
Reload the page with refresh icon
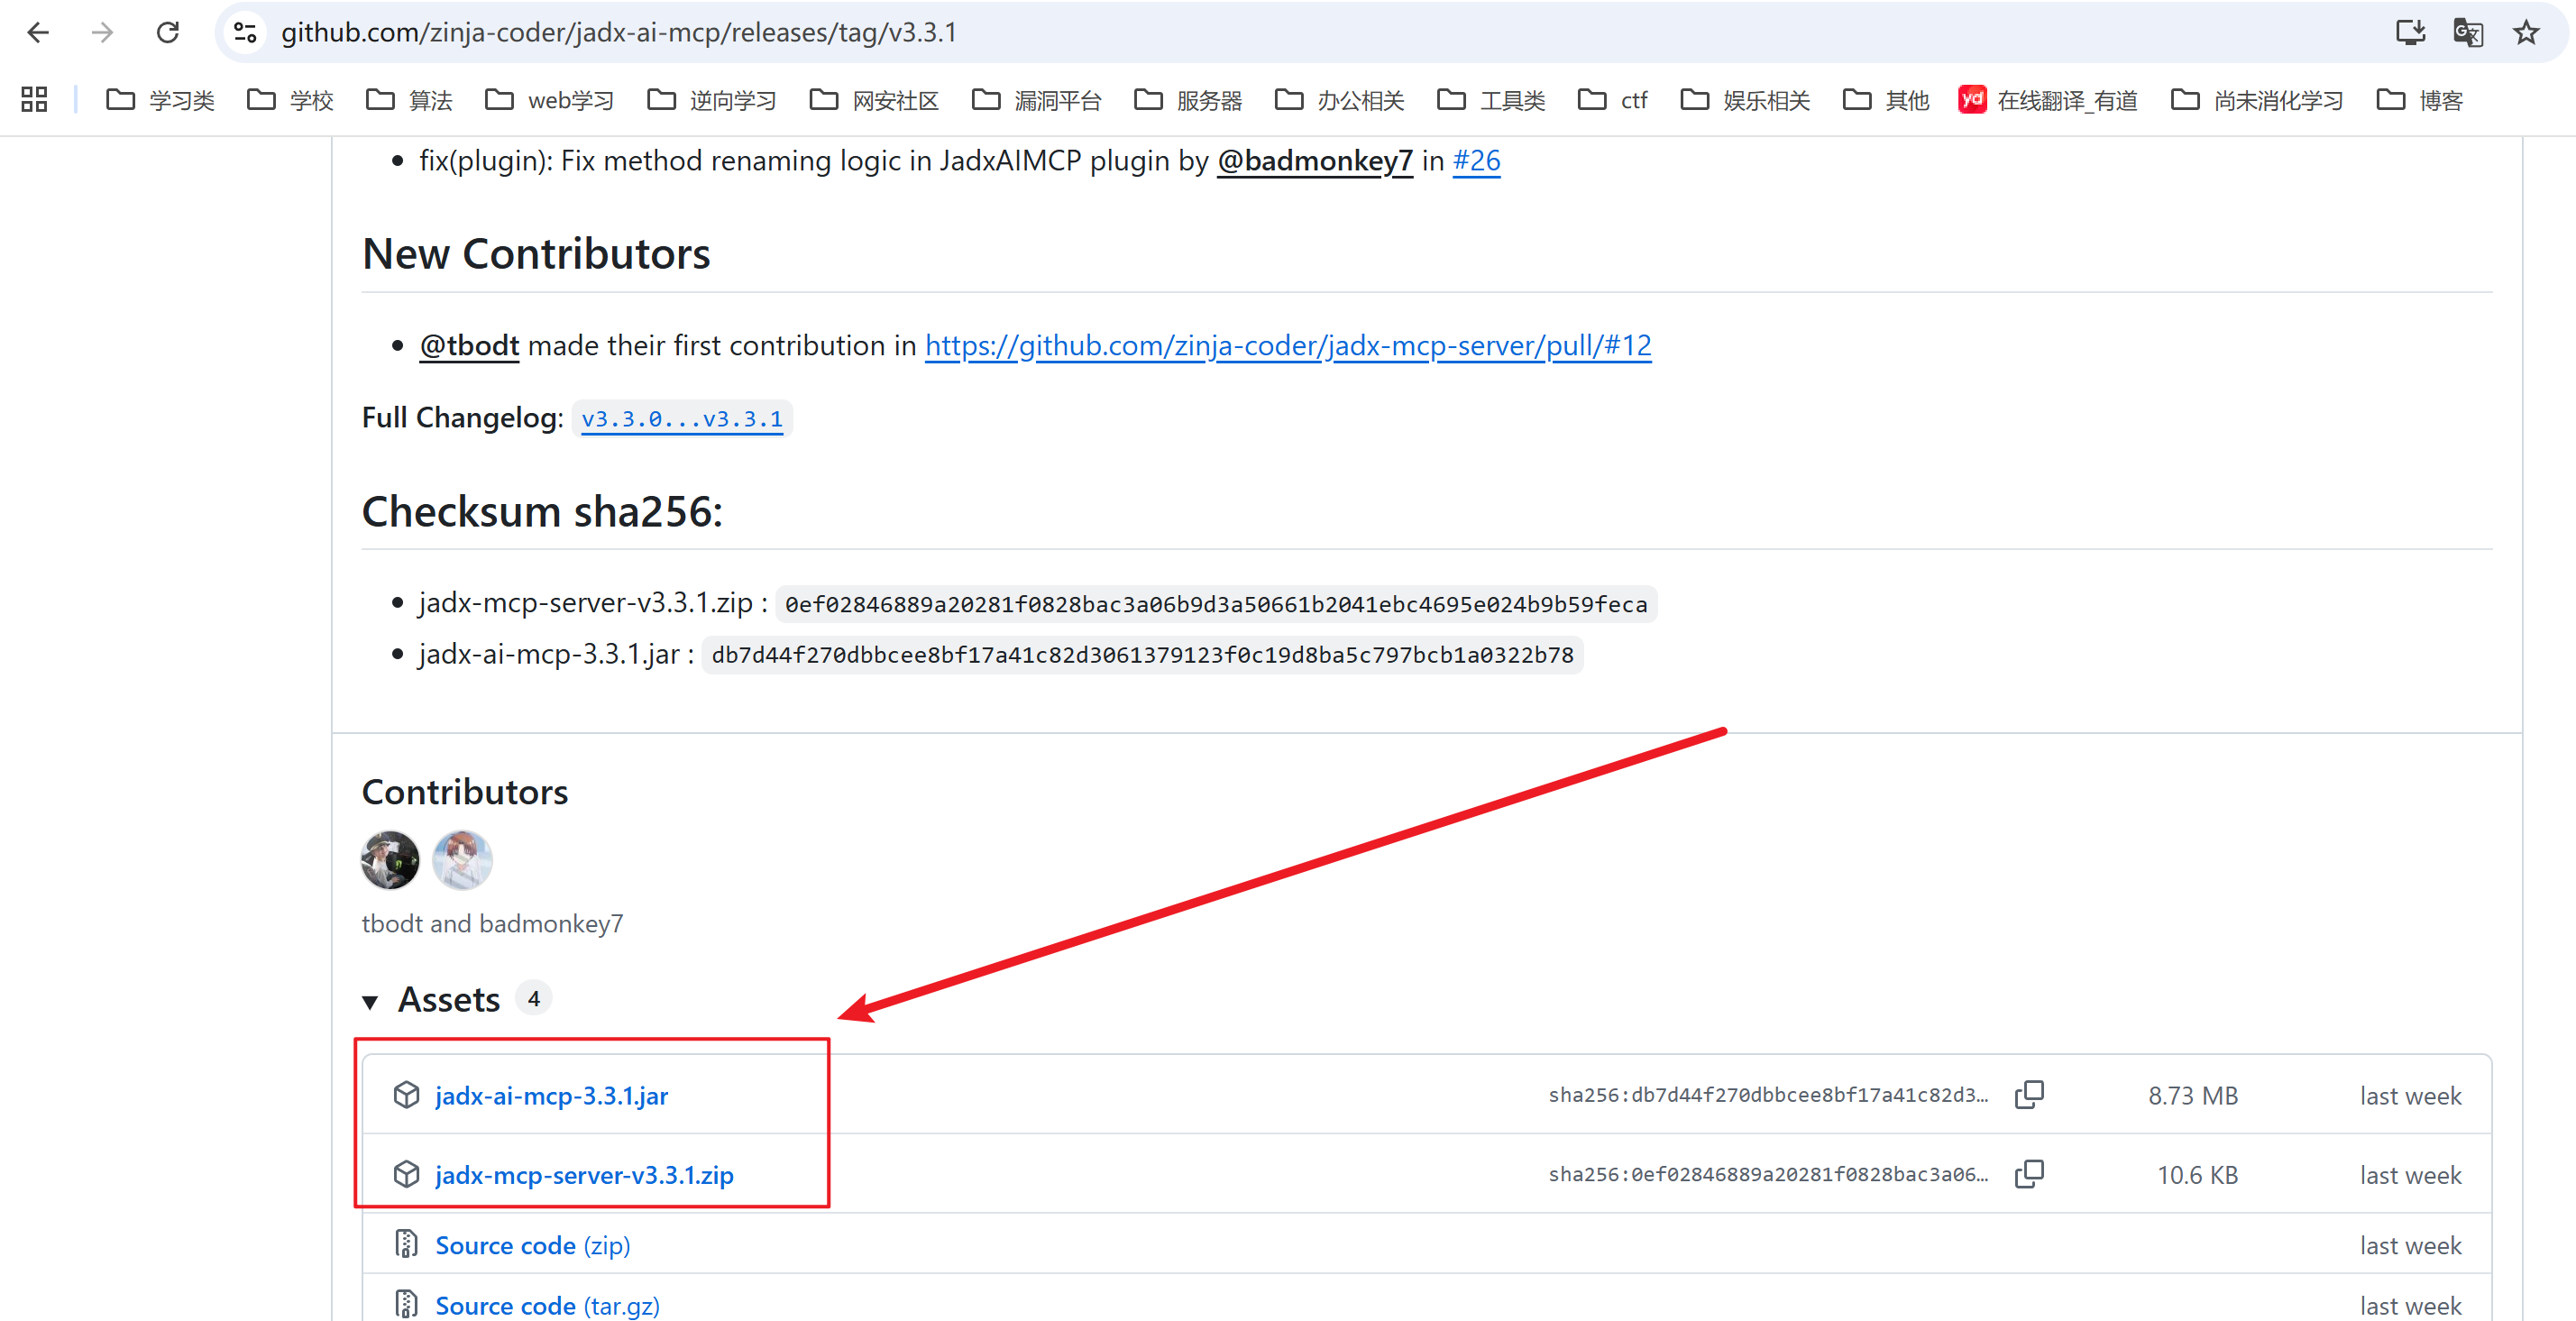point(168,33)
